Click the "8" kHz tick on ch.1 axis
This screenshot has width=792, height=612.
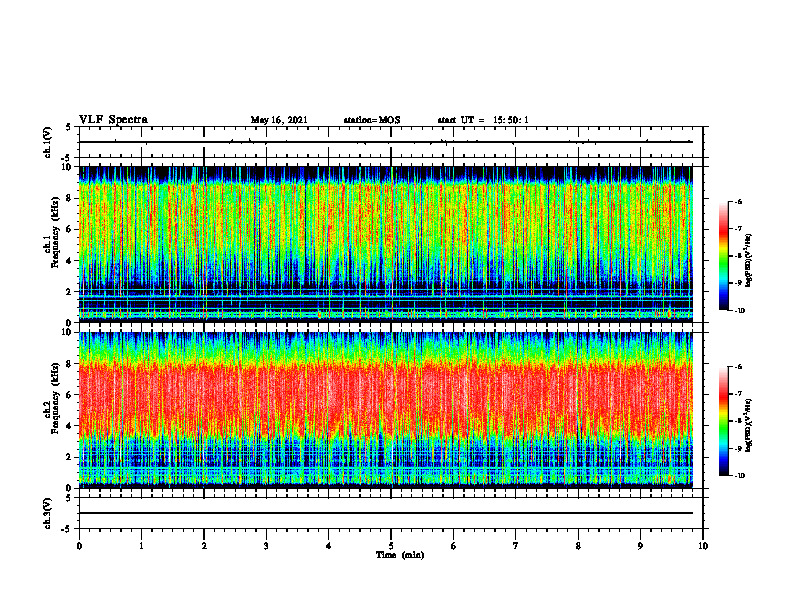click(x=70, y=198)
